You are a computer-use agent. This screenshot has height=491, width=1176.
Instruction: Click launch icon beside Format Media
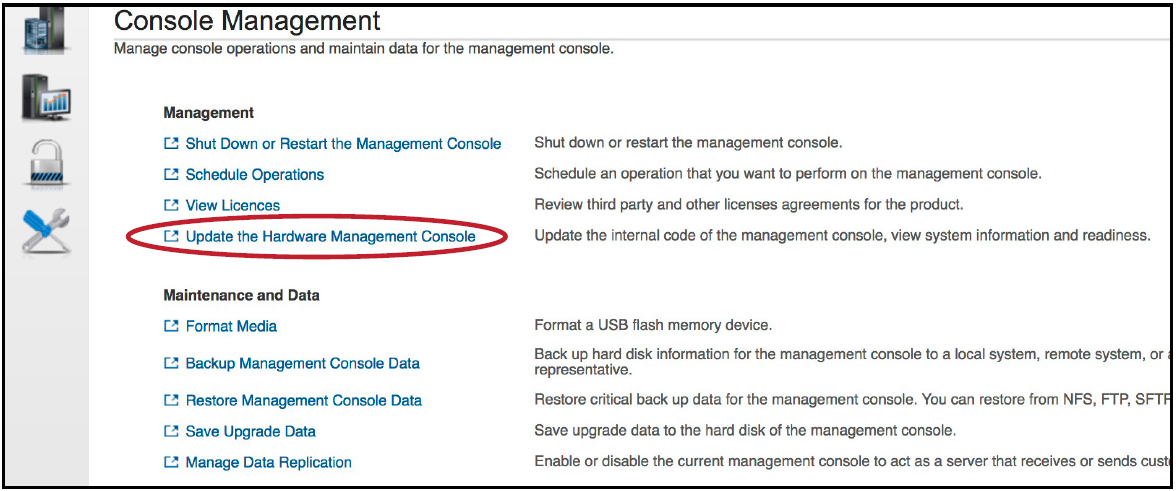pos(170,326)
